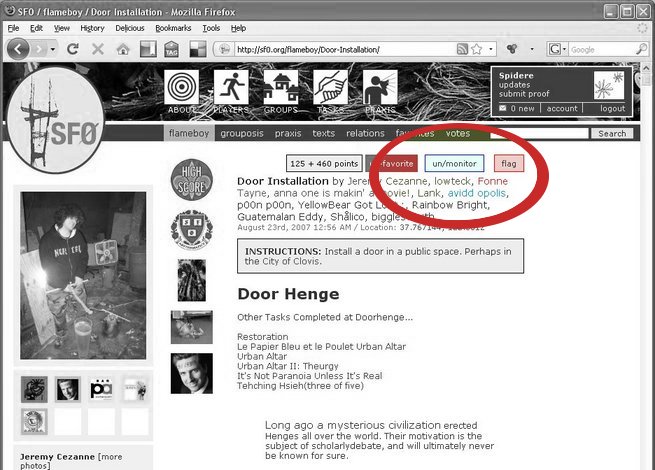Switch to the grouposis tab

(242, 133)
